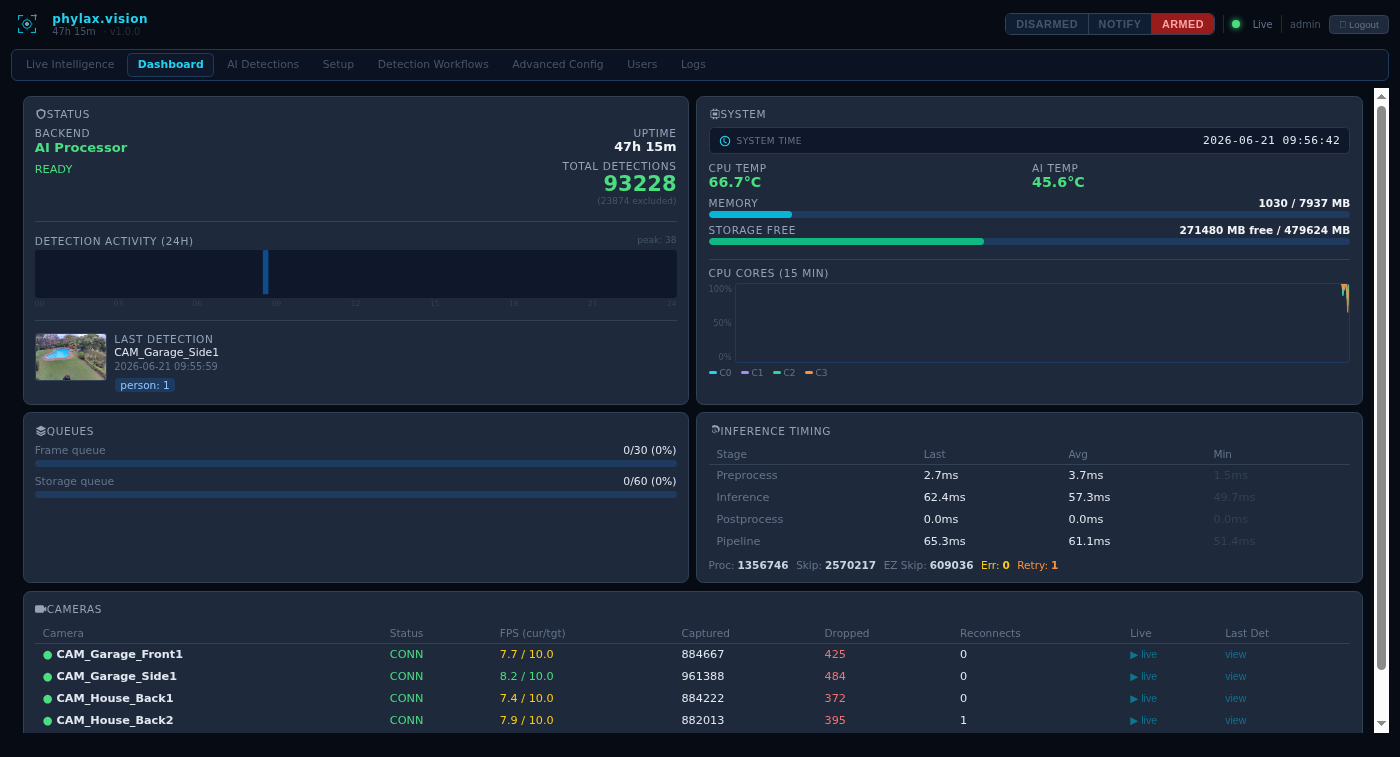This screenshot has height=757, width=1400.
Task: Go to the Detection Workflows tab
Action: coord(433,64)
